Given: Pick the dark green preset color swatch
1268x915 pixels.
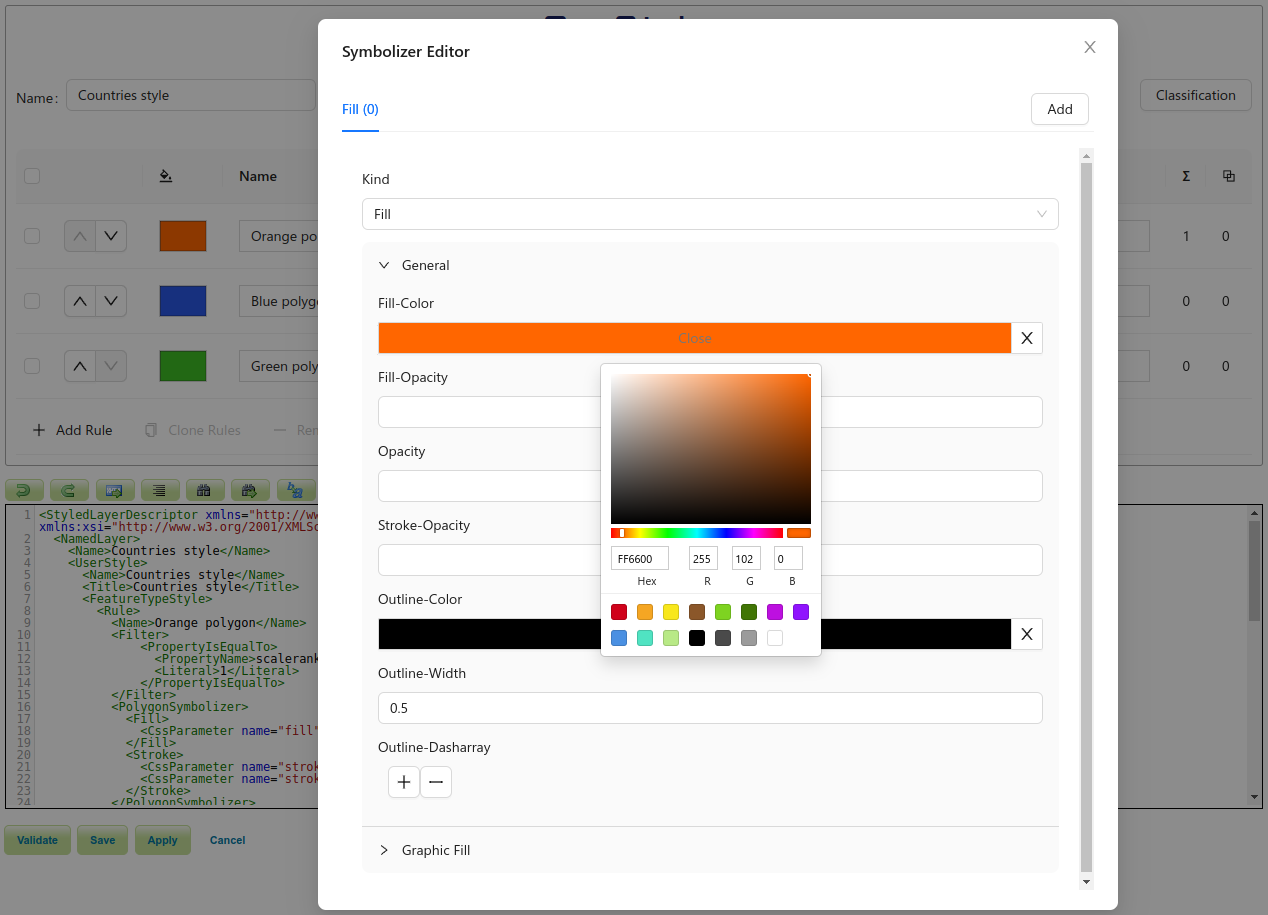Looking at the screenshot, I should 749,612.
